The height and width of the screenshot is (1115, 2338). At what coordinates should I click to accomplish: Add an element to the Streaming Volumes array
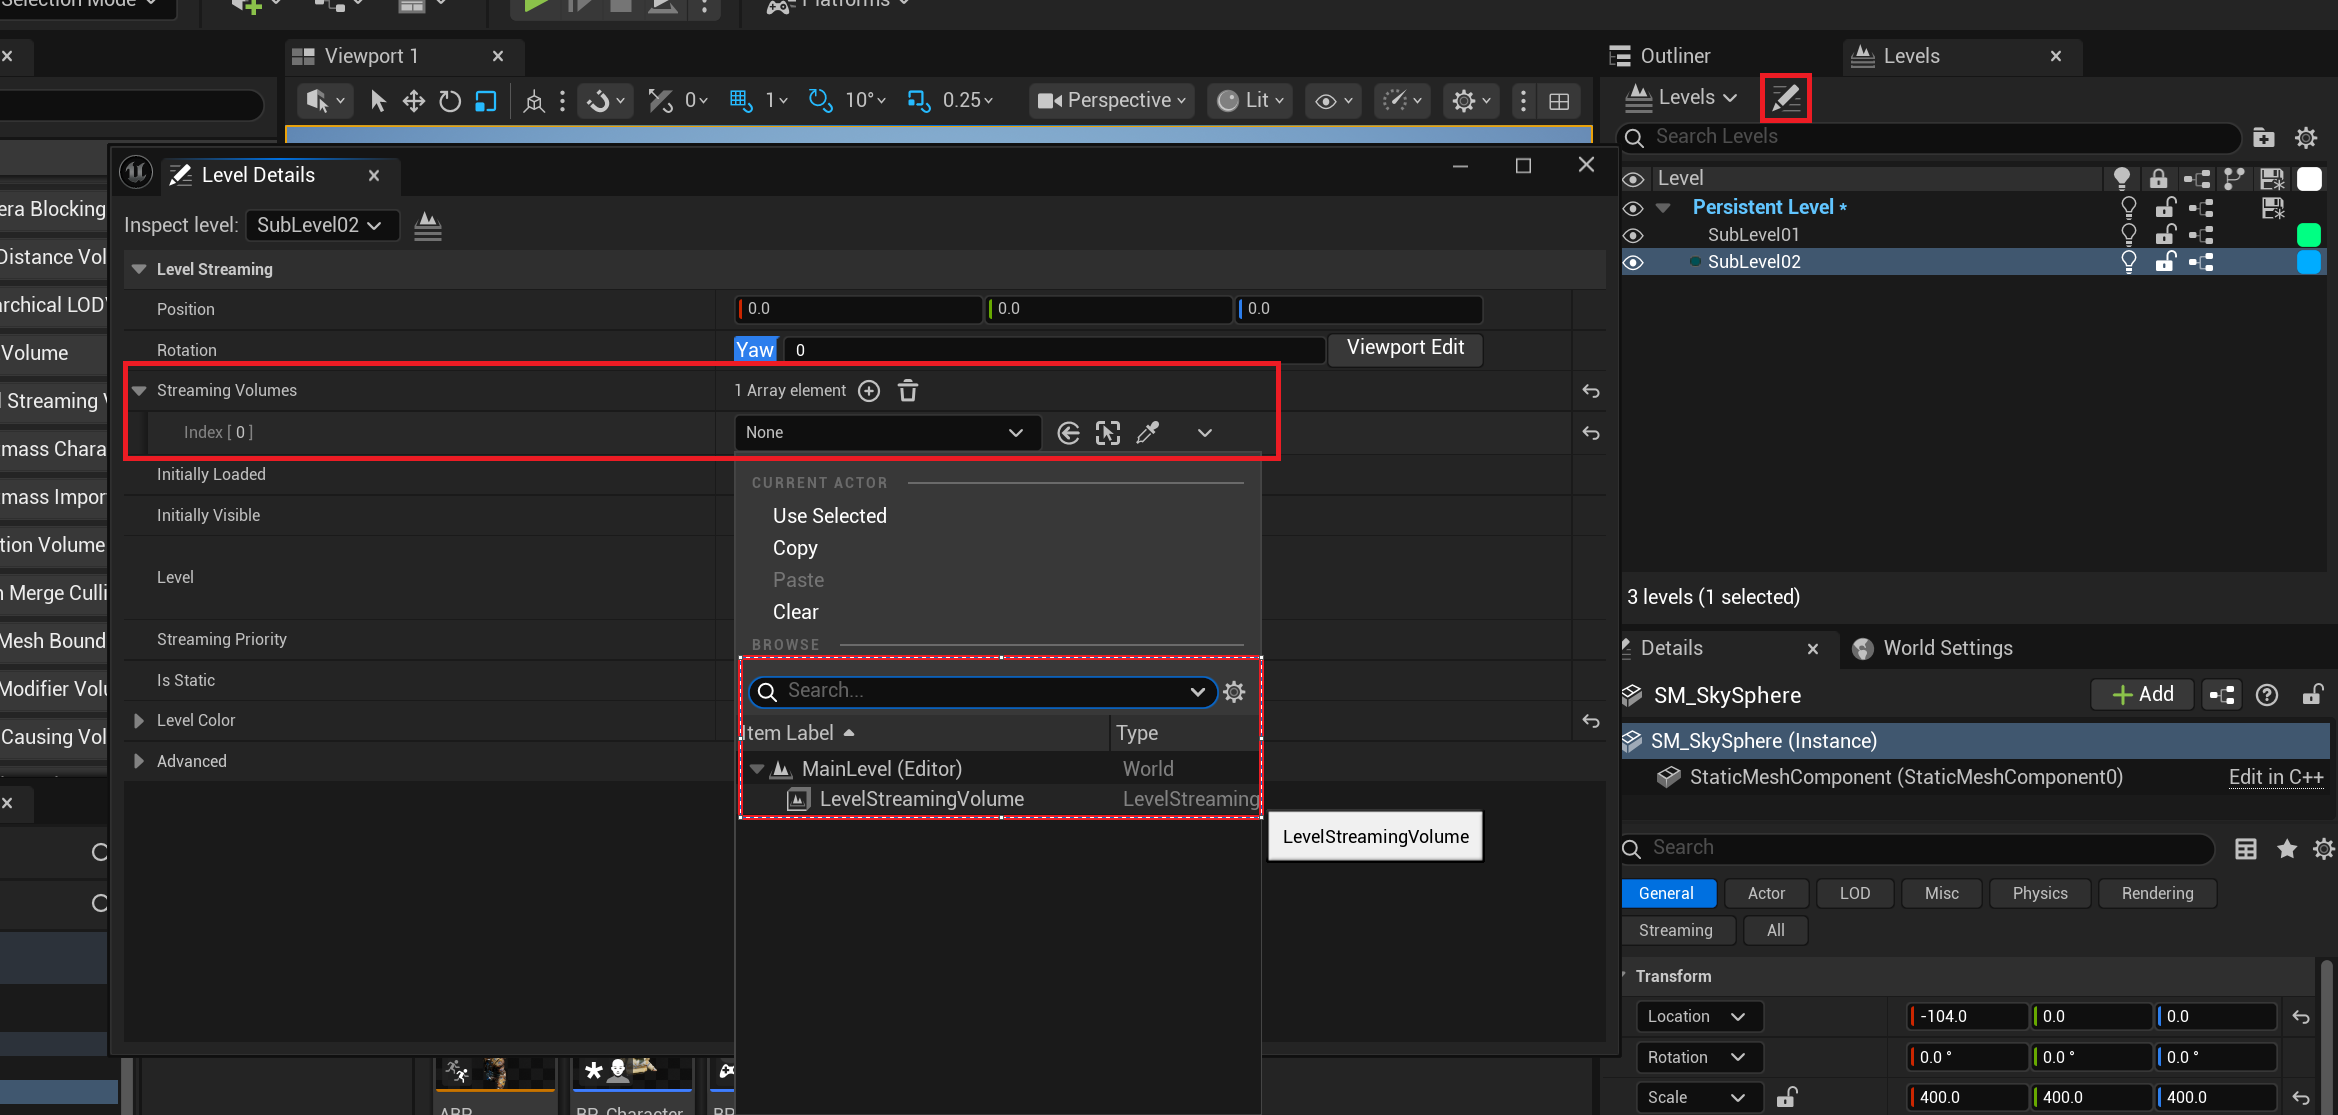[869, 390]
